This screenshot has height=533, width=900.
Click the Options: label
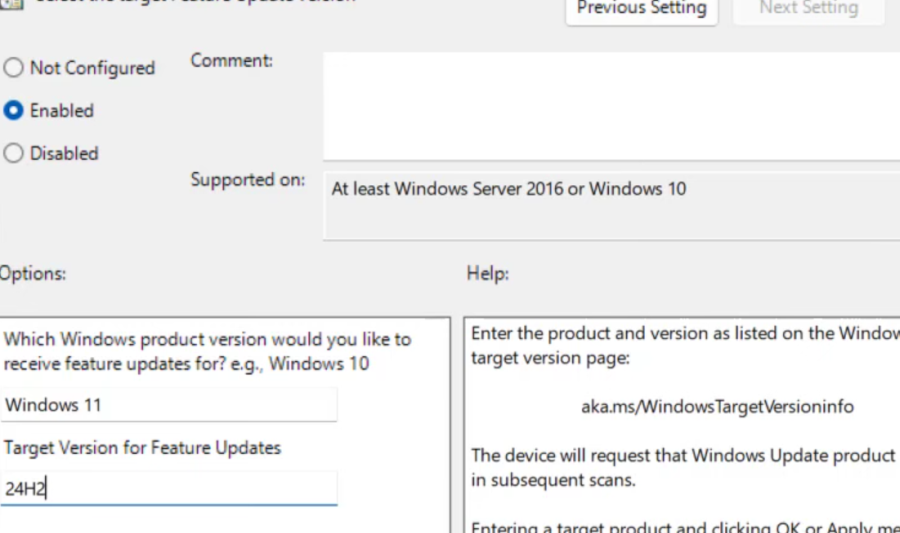coord(33,274)
